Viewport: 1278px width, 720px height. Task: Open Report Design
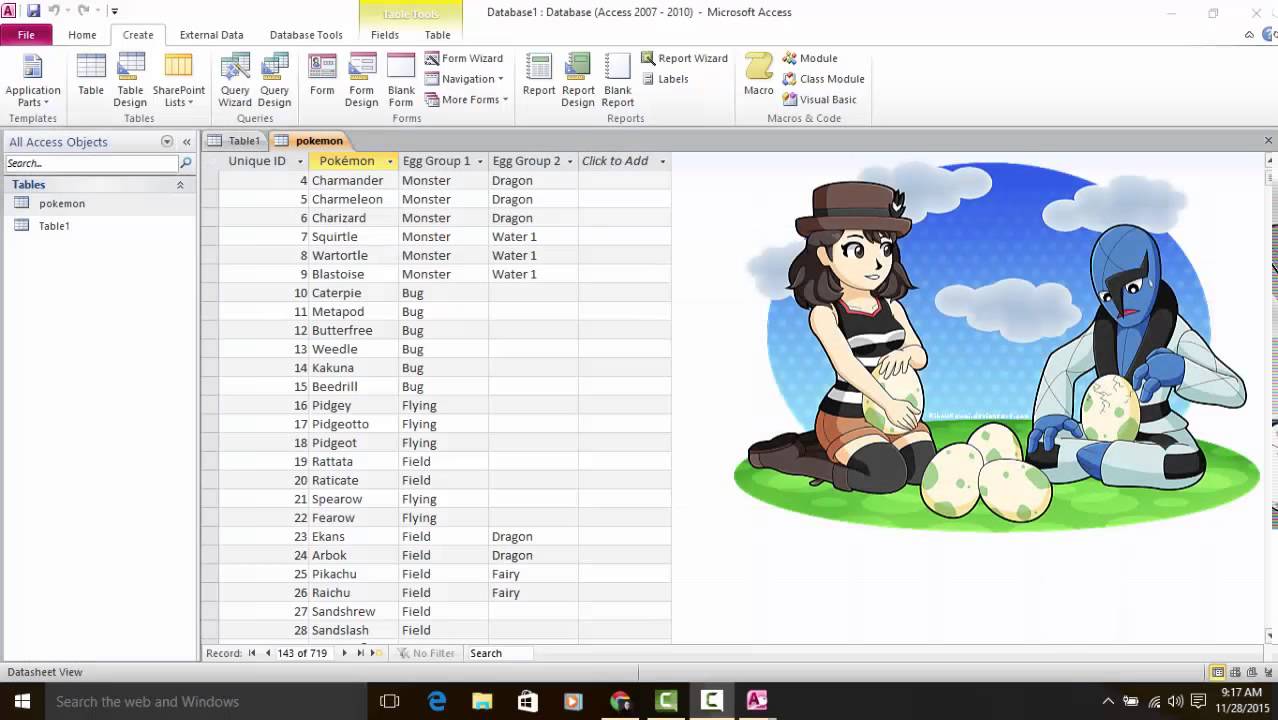578,81
